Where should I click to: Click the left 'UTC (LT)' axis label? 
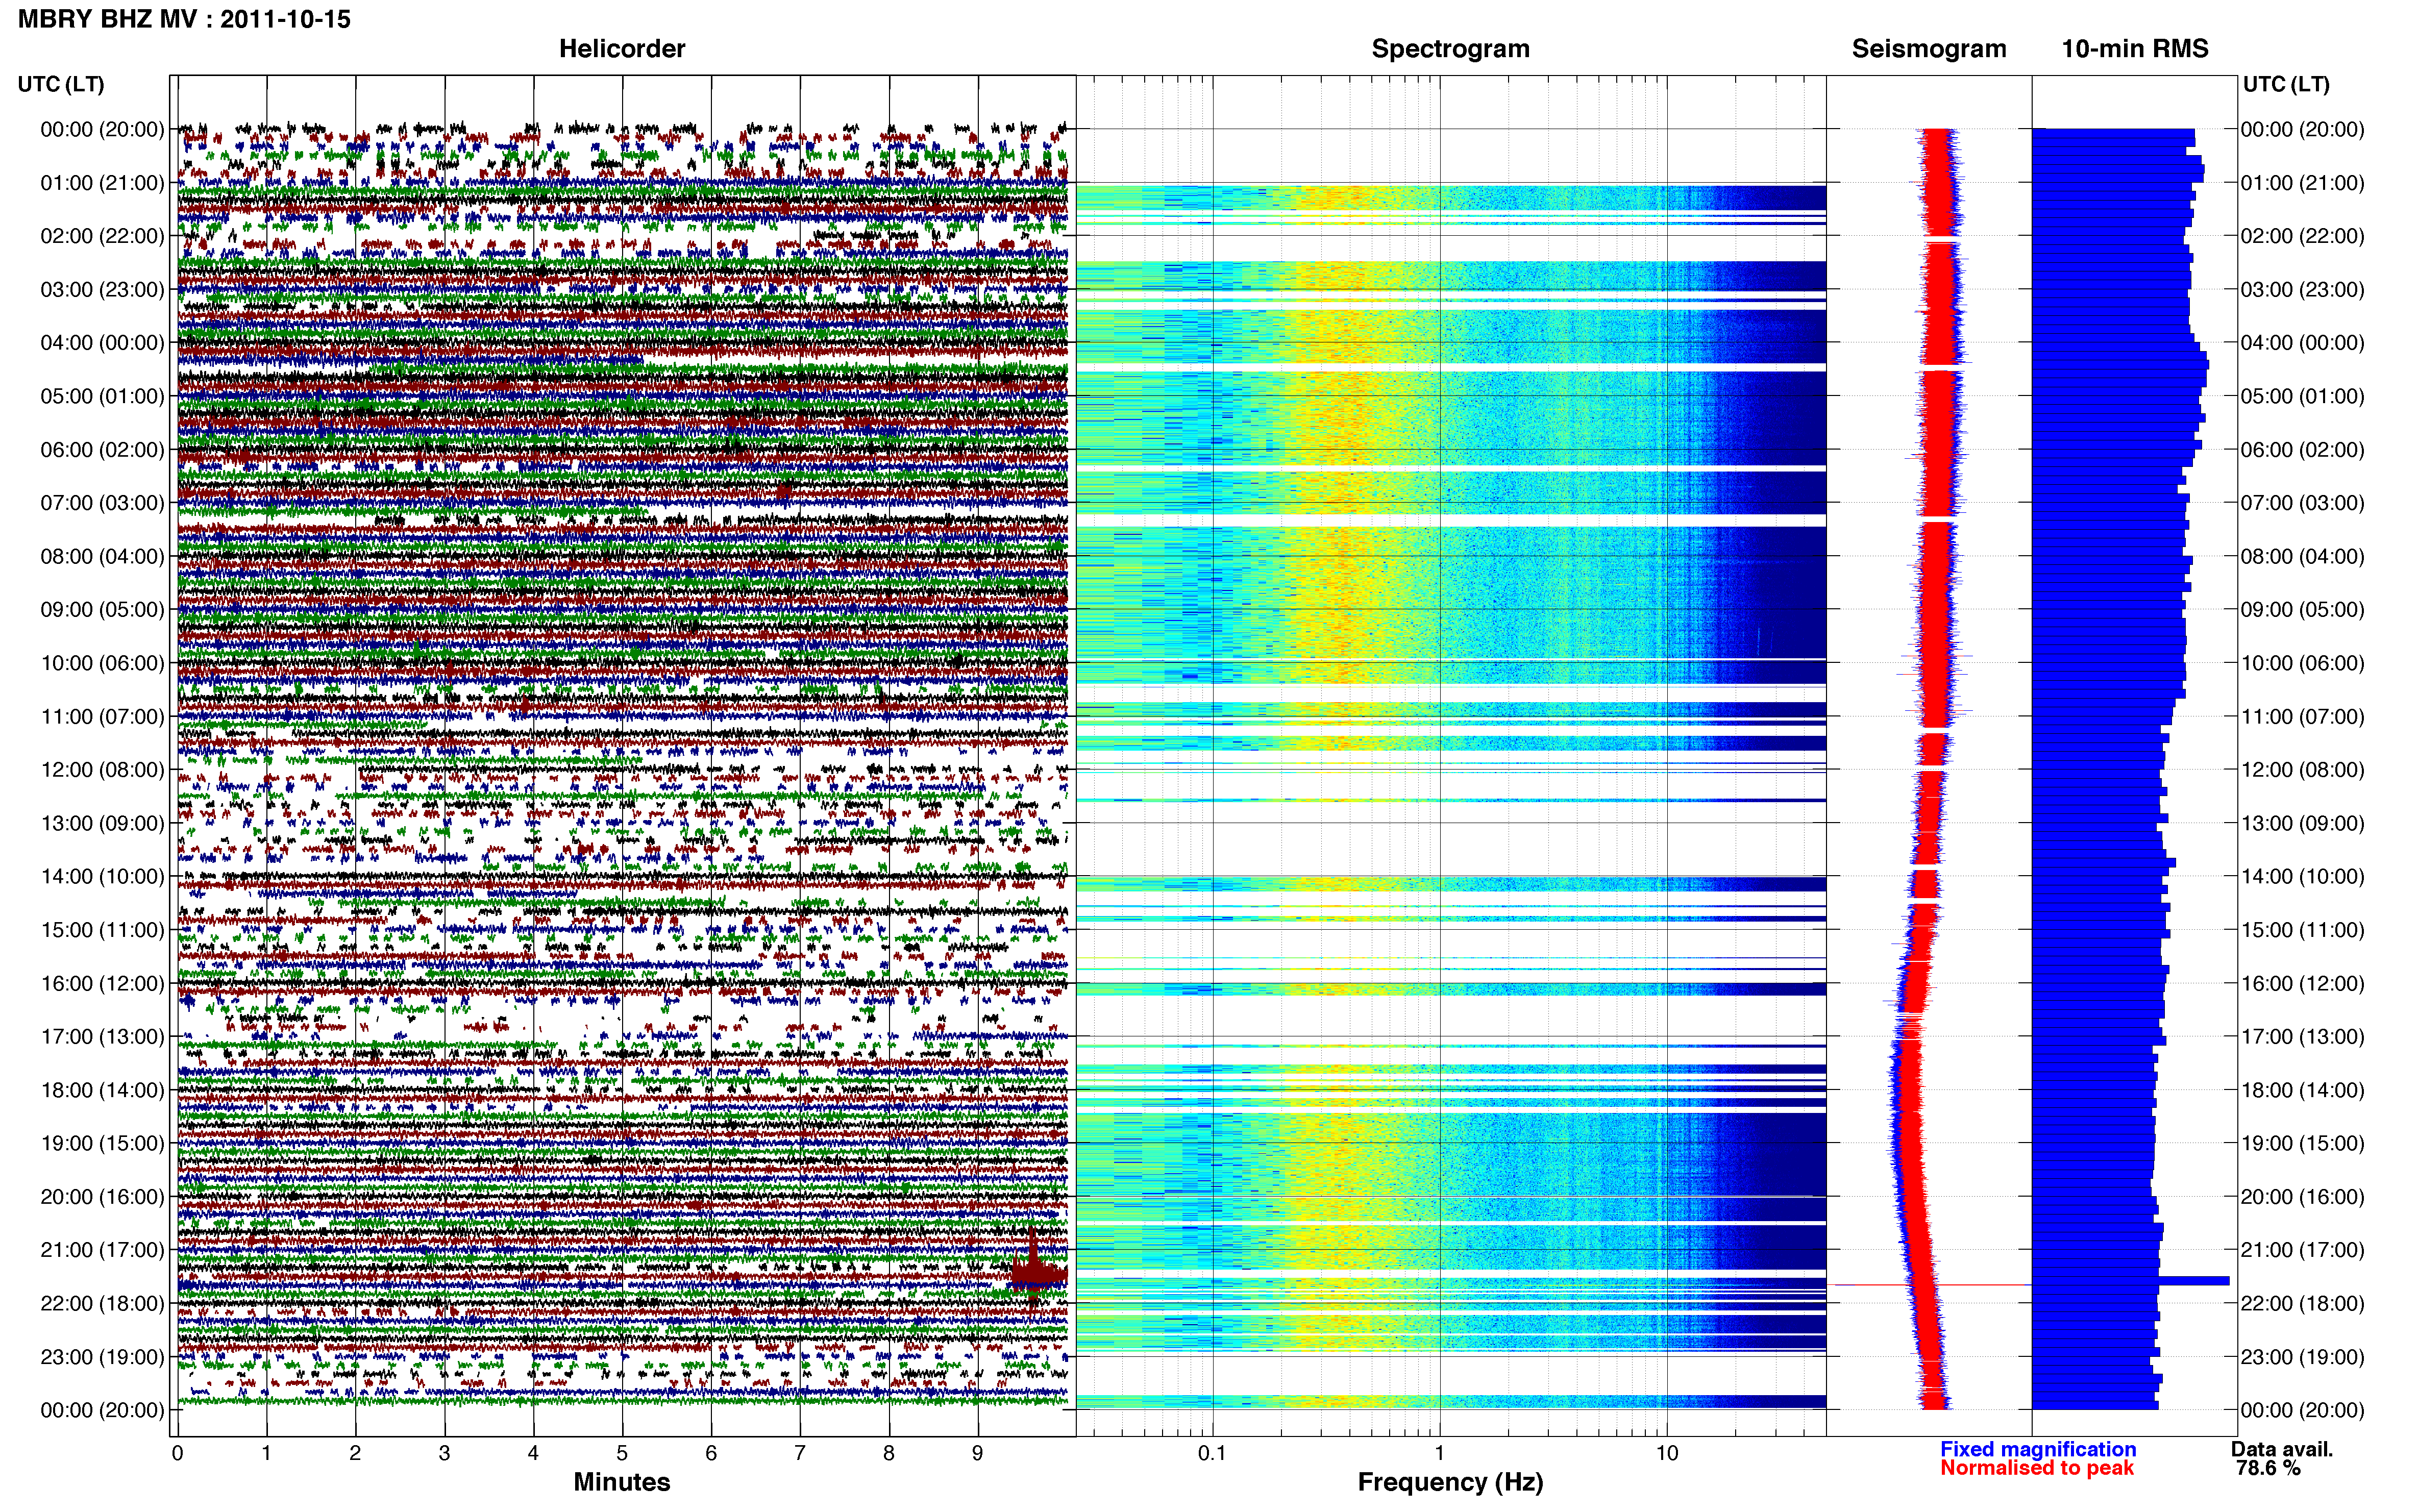pyautogui.click(x=61, y=84)
